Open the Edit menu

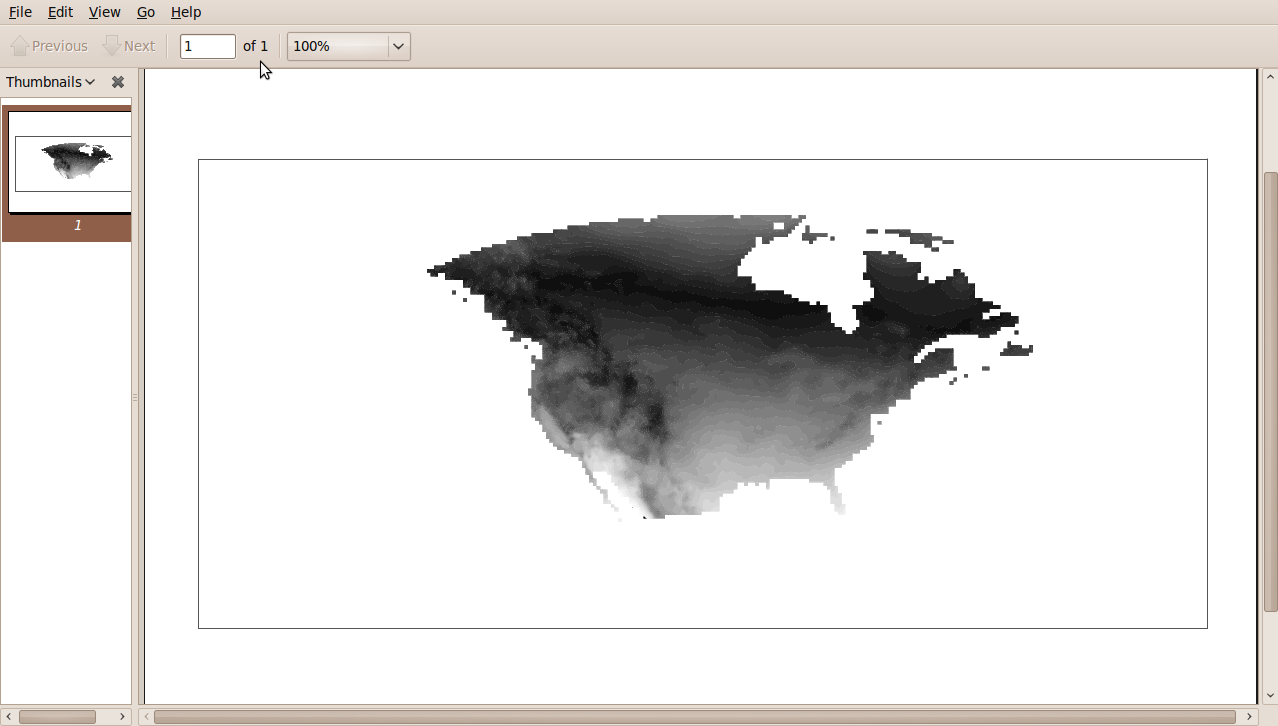(60, 12)
